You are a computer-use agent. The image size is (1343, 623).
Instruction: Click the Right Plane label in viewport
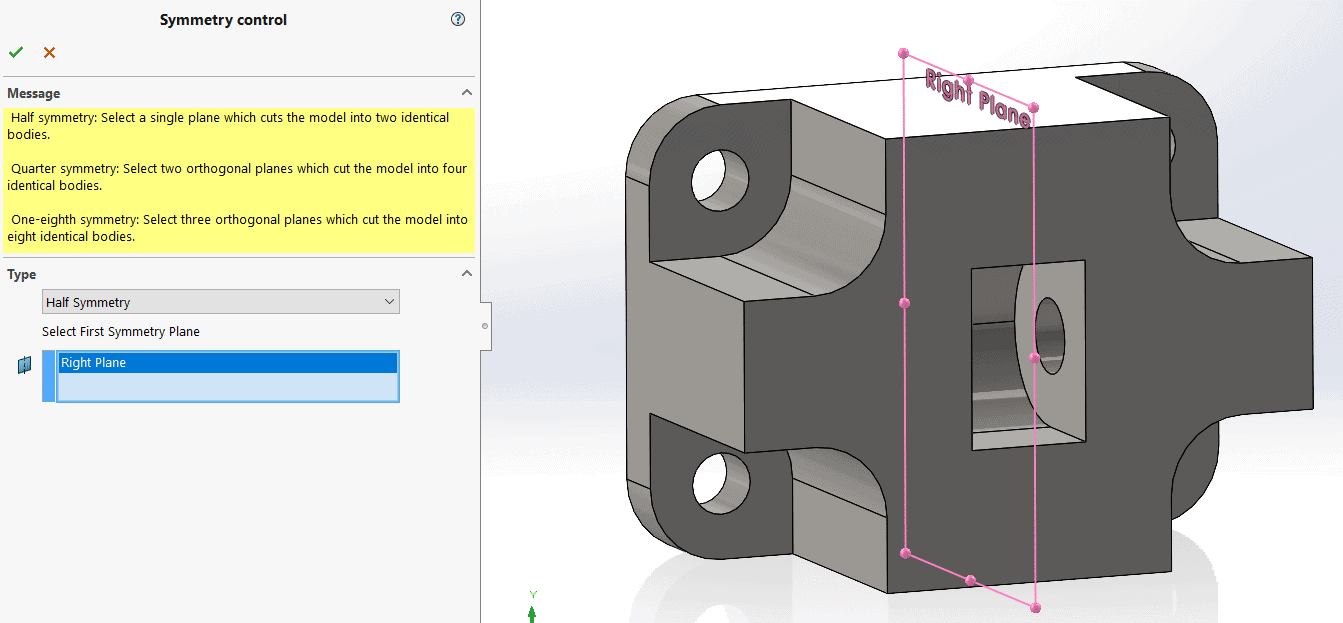(978, 98)
